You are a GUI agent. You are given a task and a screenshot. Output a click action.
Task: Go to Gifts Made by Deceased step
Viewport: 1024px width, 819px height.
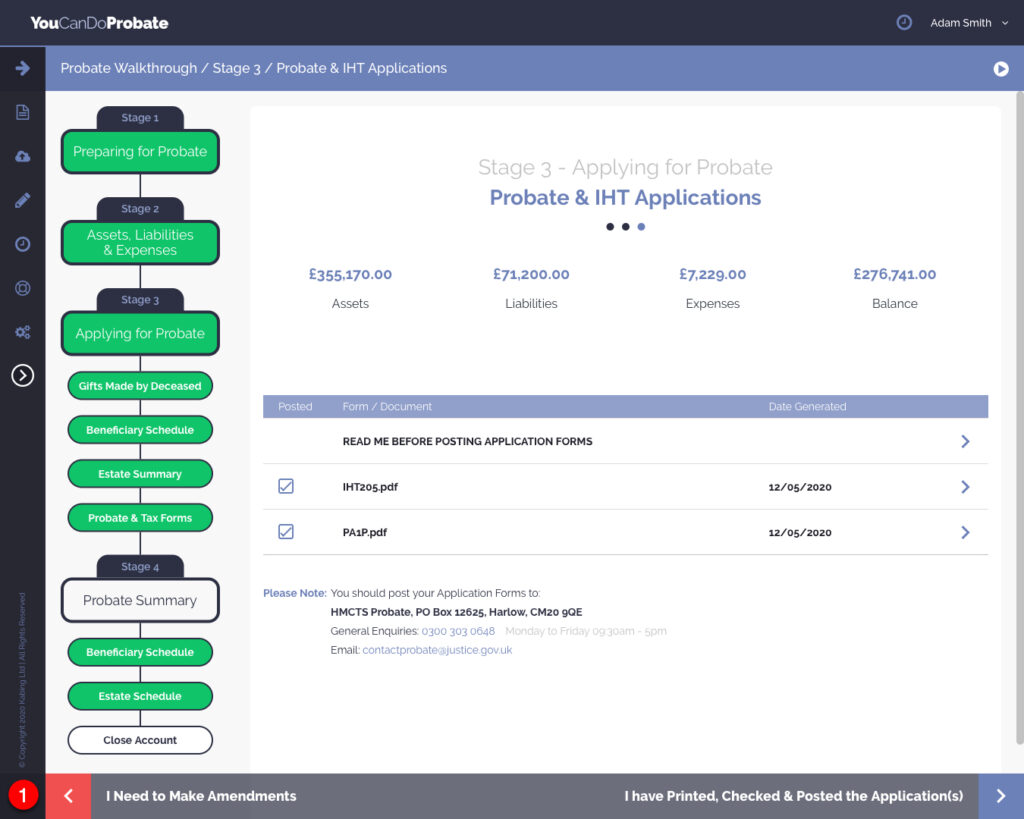click(140, 386)
